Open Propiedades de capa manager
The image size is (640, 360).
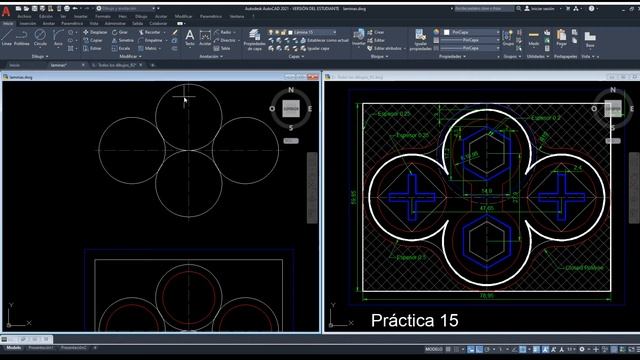255,40
